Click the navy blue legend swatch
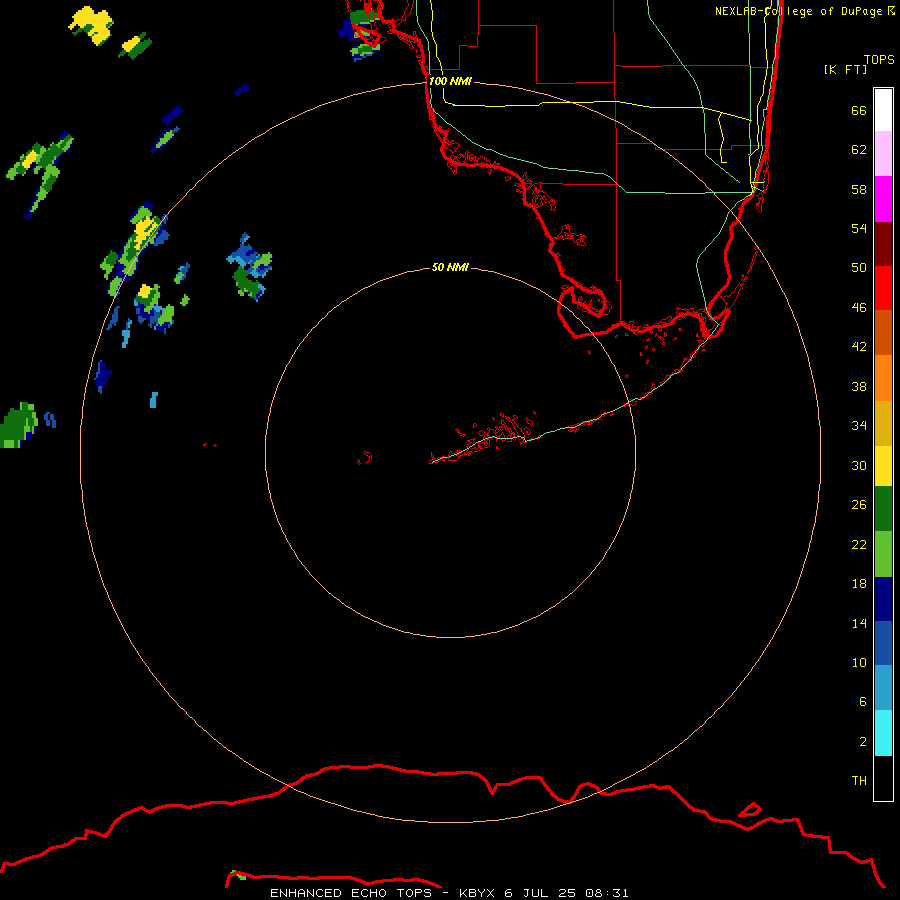This screenshot has width=900, height=900. pos(883,599)
